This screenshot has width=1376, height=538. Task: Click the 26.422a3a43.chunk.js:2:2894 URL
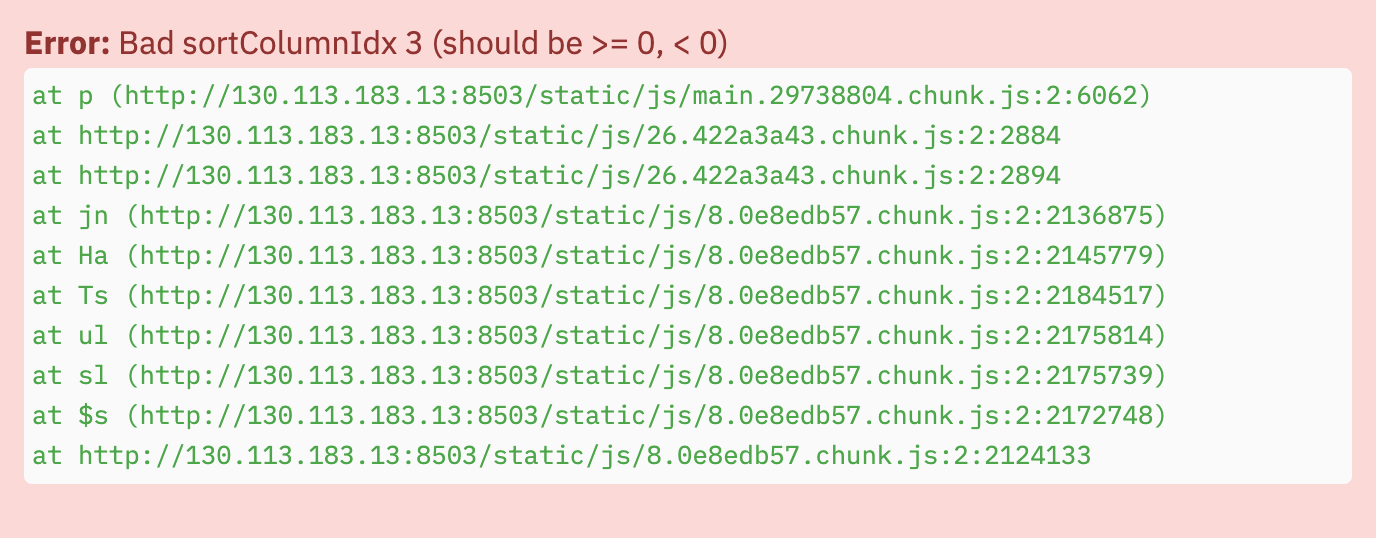click(x=569, y=177)
